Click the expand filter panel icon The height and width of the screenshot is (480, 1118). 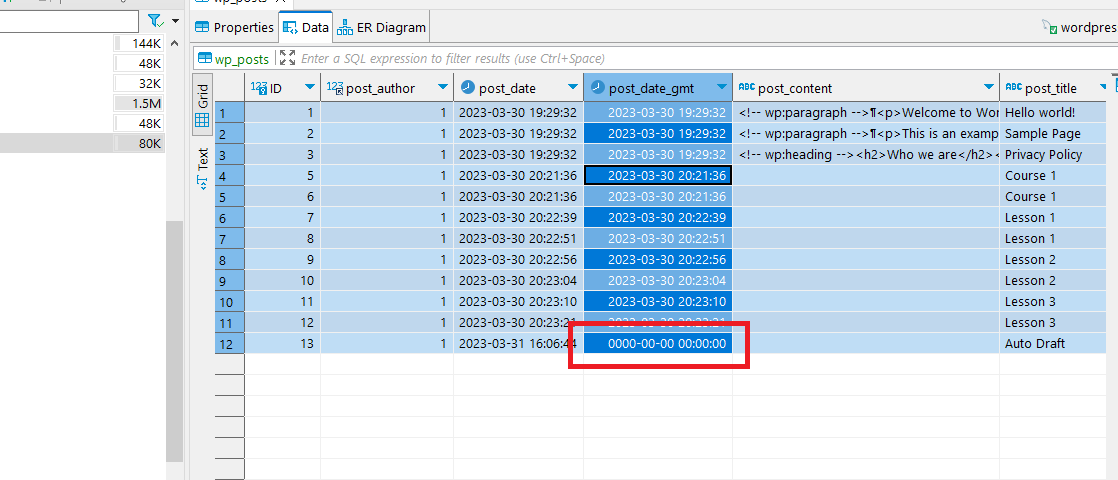click(287, 58)
